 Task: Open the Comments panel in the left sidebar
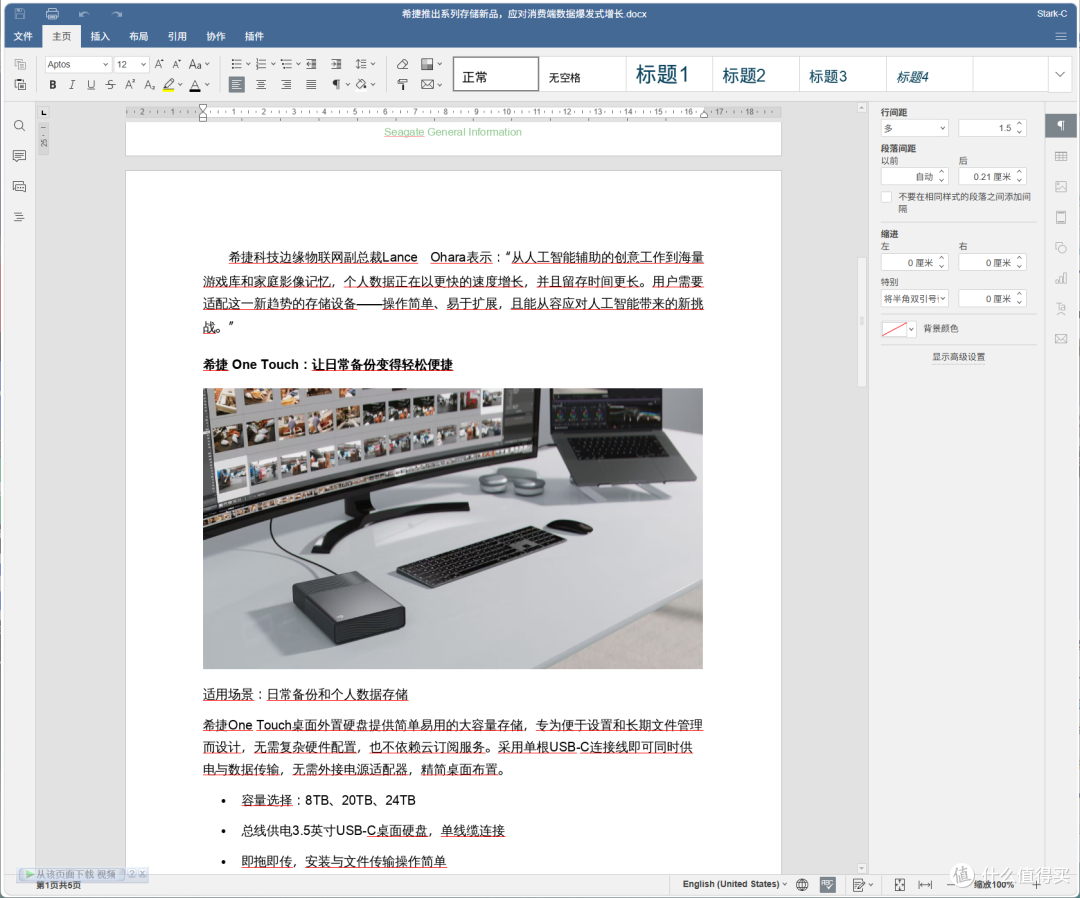point(19,156)
